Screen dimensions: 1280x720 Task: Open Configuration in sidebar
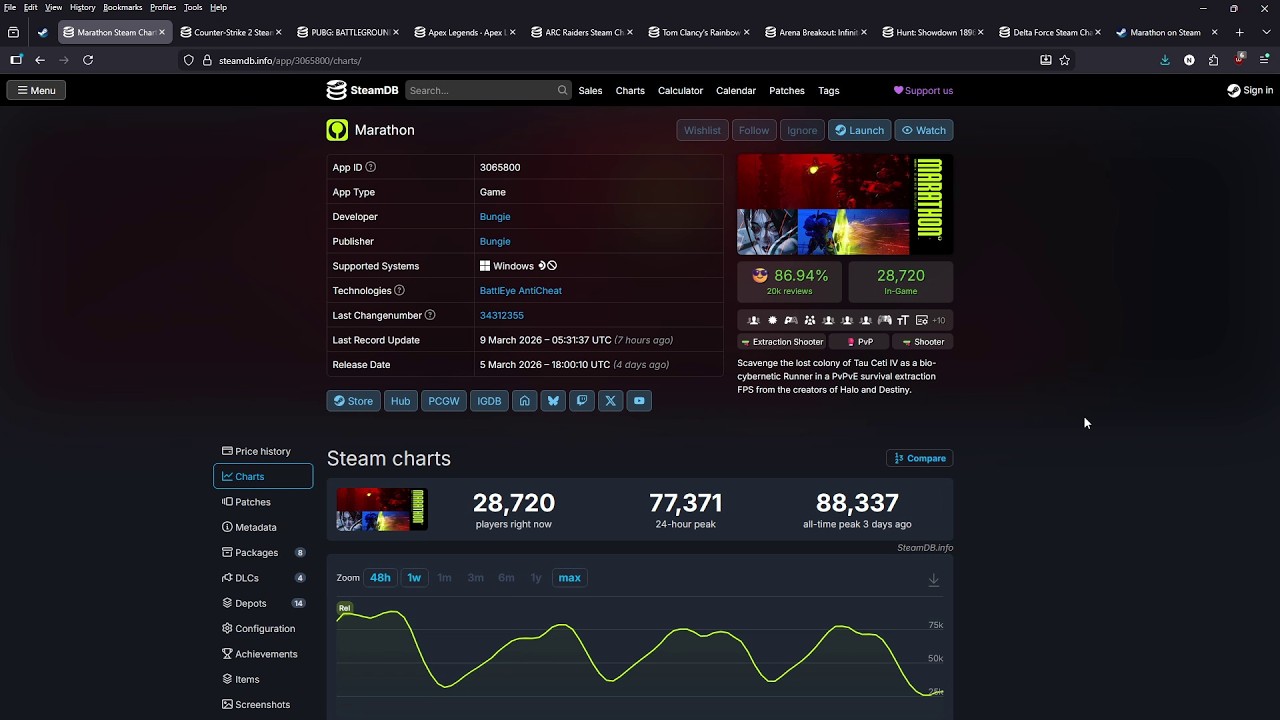[x=263, y=629]
